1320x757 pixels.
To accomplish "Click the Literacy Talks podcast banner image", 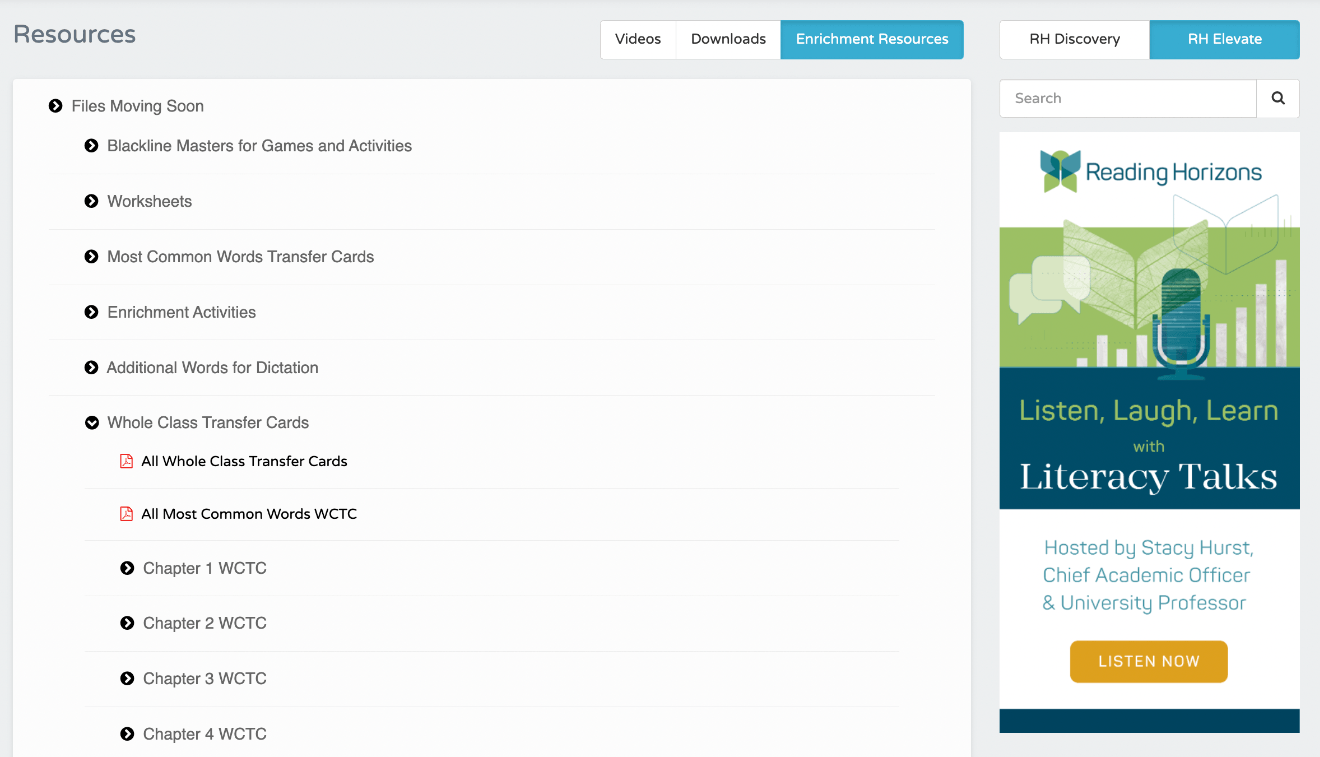I will click(1150, 433).
